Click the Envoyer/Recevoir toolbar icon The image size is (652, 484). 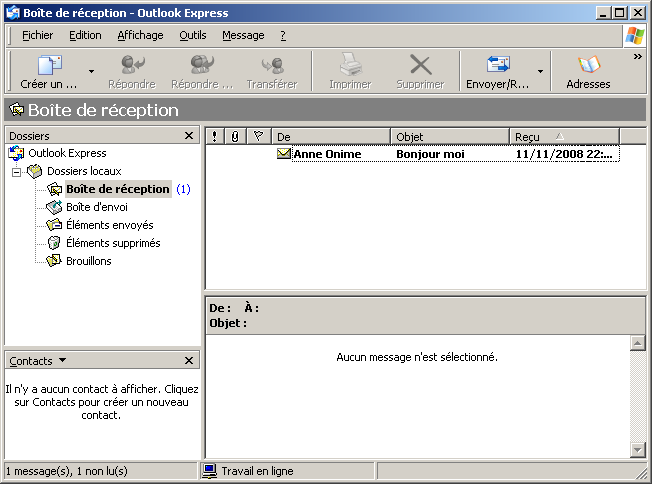(498, 64)
